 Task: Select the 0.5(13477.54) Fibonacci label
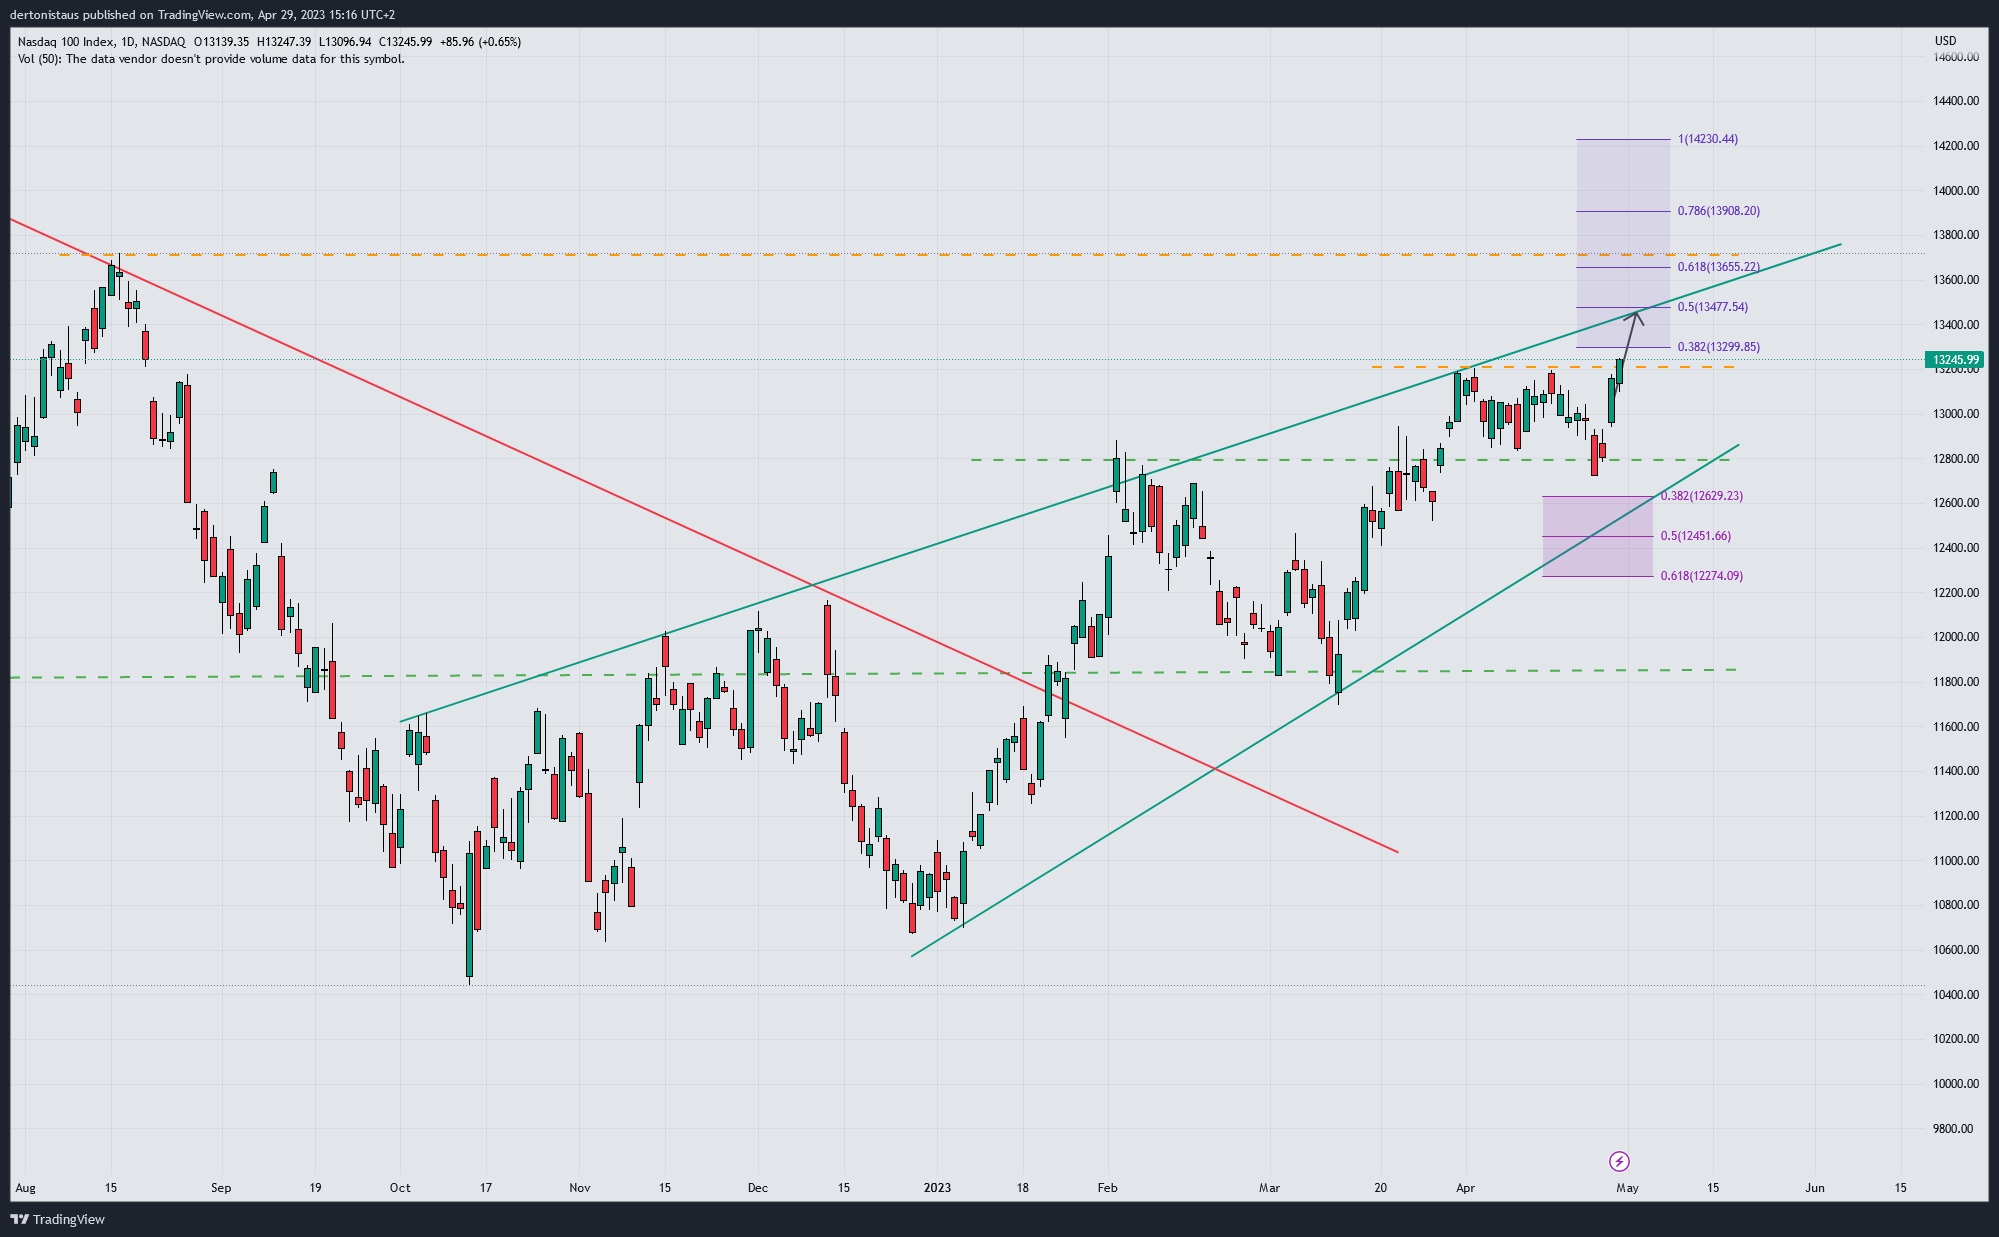point(1712,307)
